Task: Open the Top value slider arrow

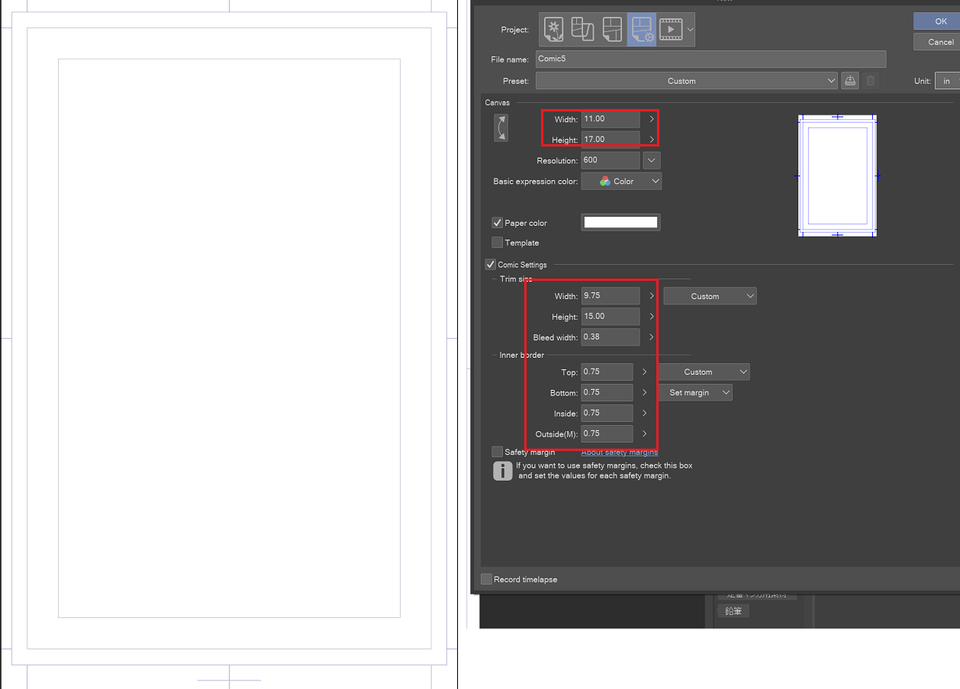Action: coord(644,372)
